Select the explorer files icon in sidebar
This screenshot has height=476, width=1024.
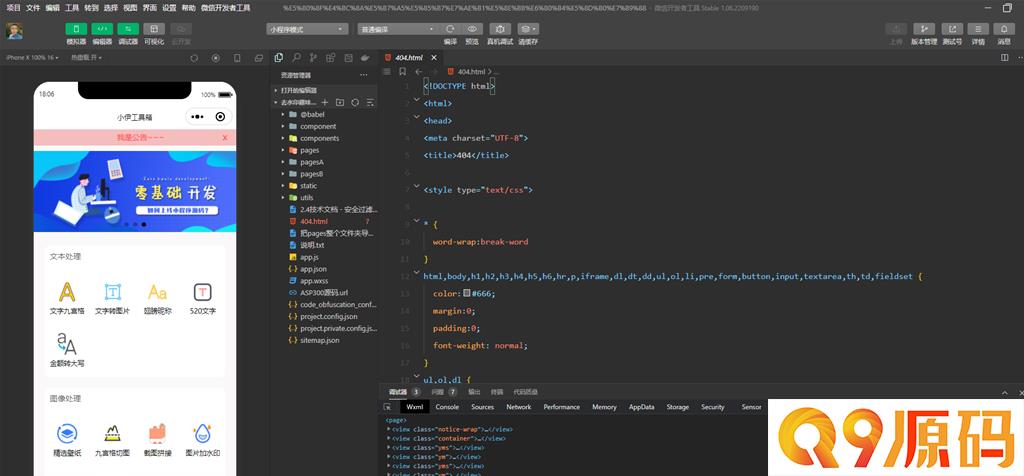(x=279, y=57)
